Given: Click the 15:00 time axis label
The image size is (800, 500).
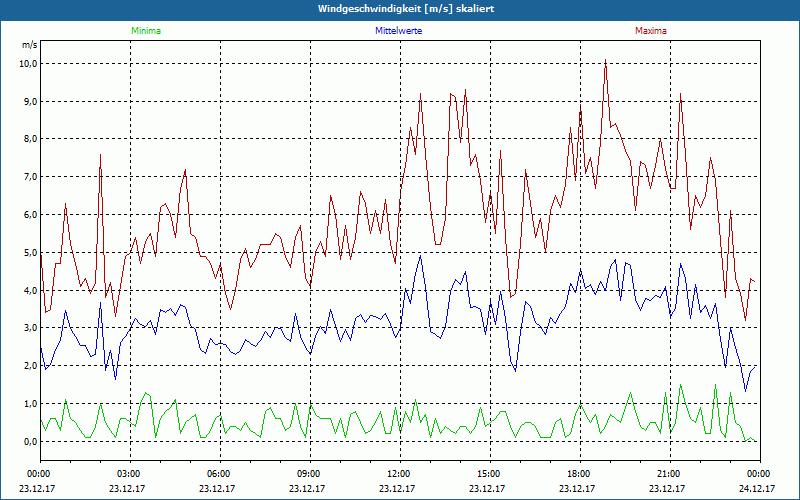Looking at the screenshot, I should click(x=488, y=474).
